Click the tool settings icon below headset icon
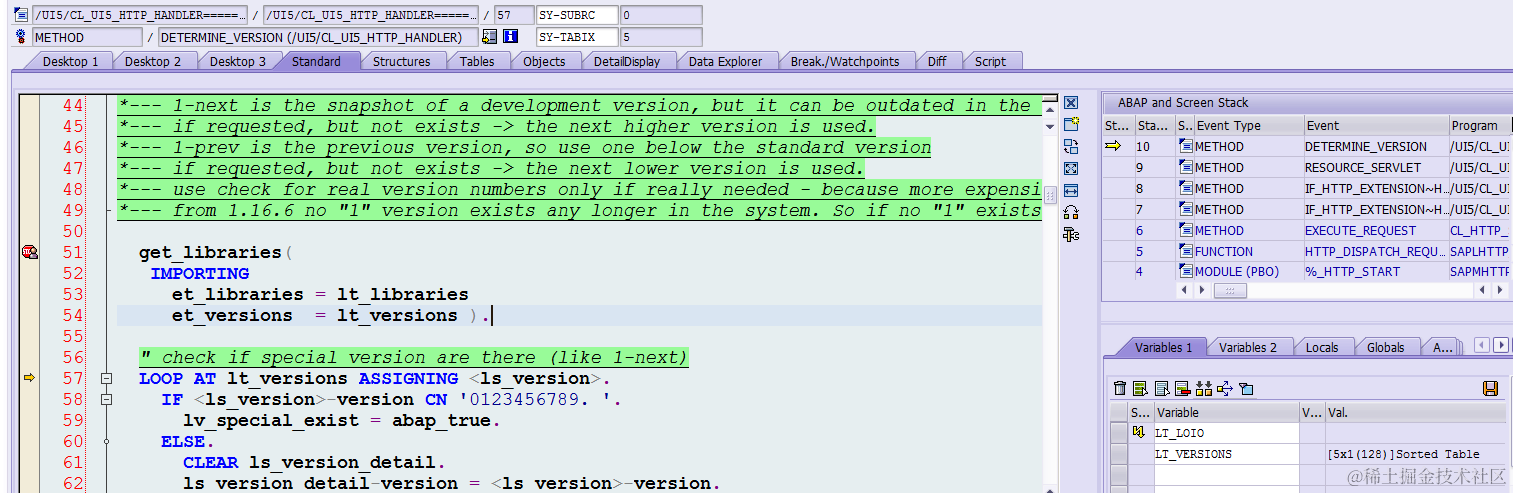Viewport: 1513px width, 493px height. pyautogui.click(x=1071, y=234)
